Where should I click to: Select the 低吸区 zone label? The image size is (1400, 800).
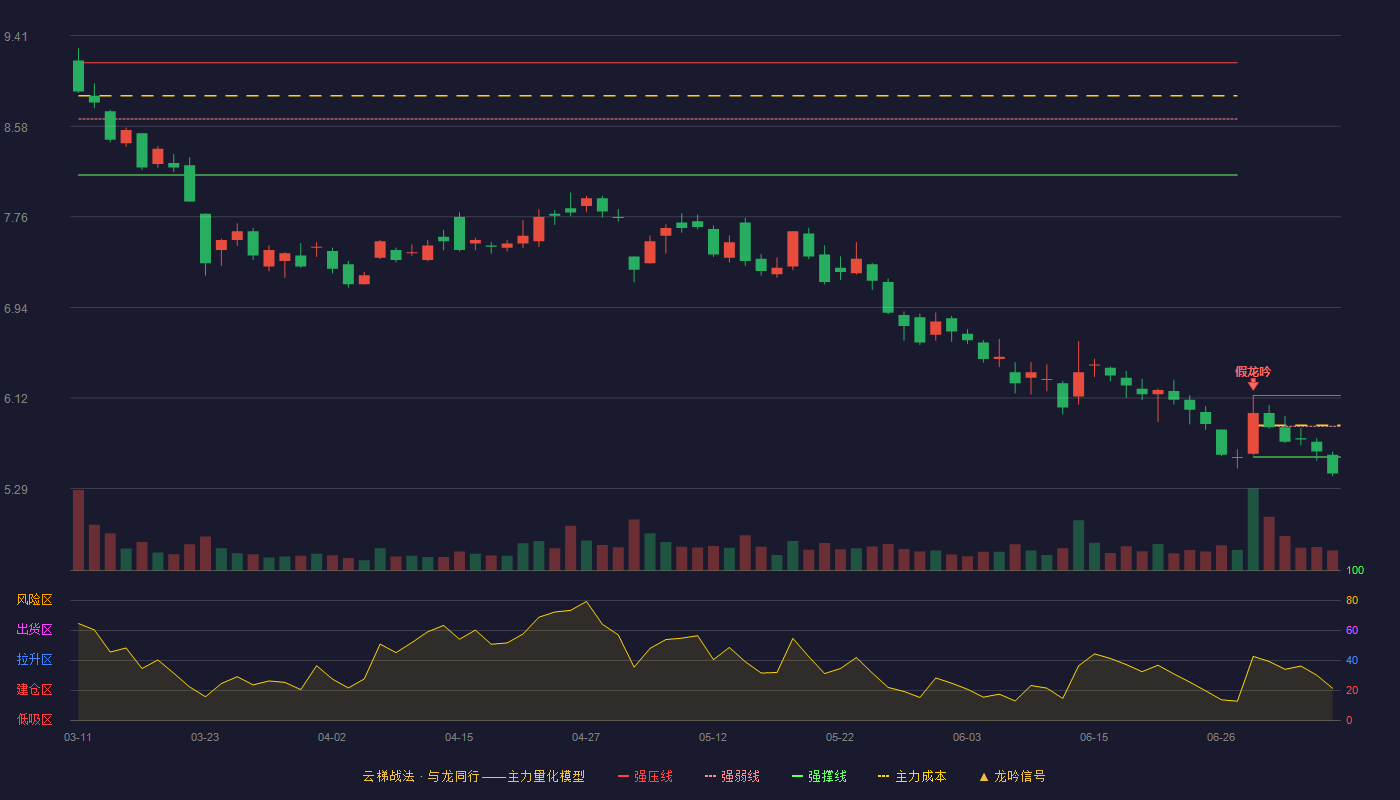pos(35,720)
